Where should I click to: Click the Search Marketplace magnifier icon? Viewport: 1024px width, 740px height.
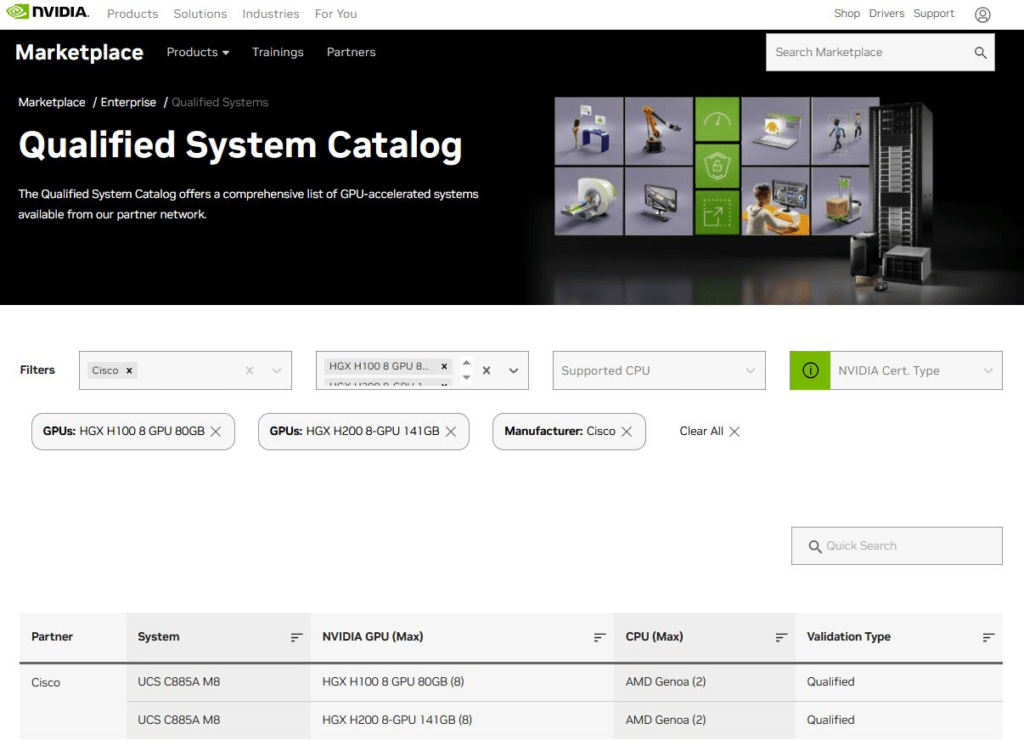(980, 52)
